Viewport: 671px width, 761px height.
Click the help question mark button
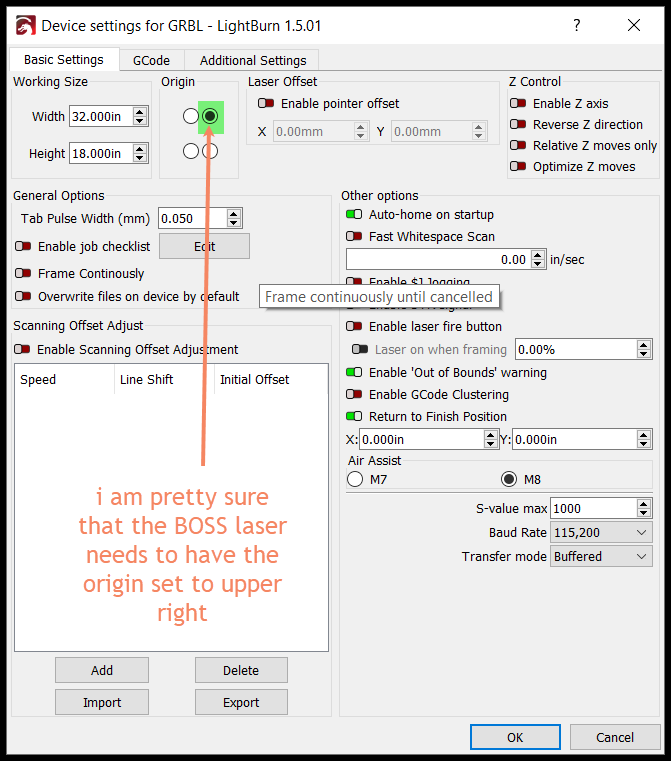coord(576,25)
